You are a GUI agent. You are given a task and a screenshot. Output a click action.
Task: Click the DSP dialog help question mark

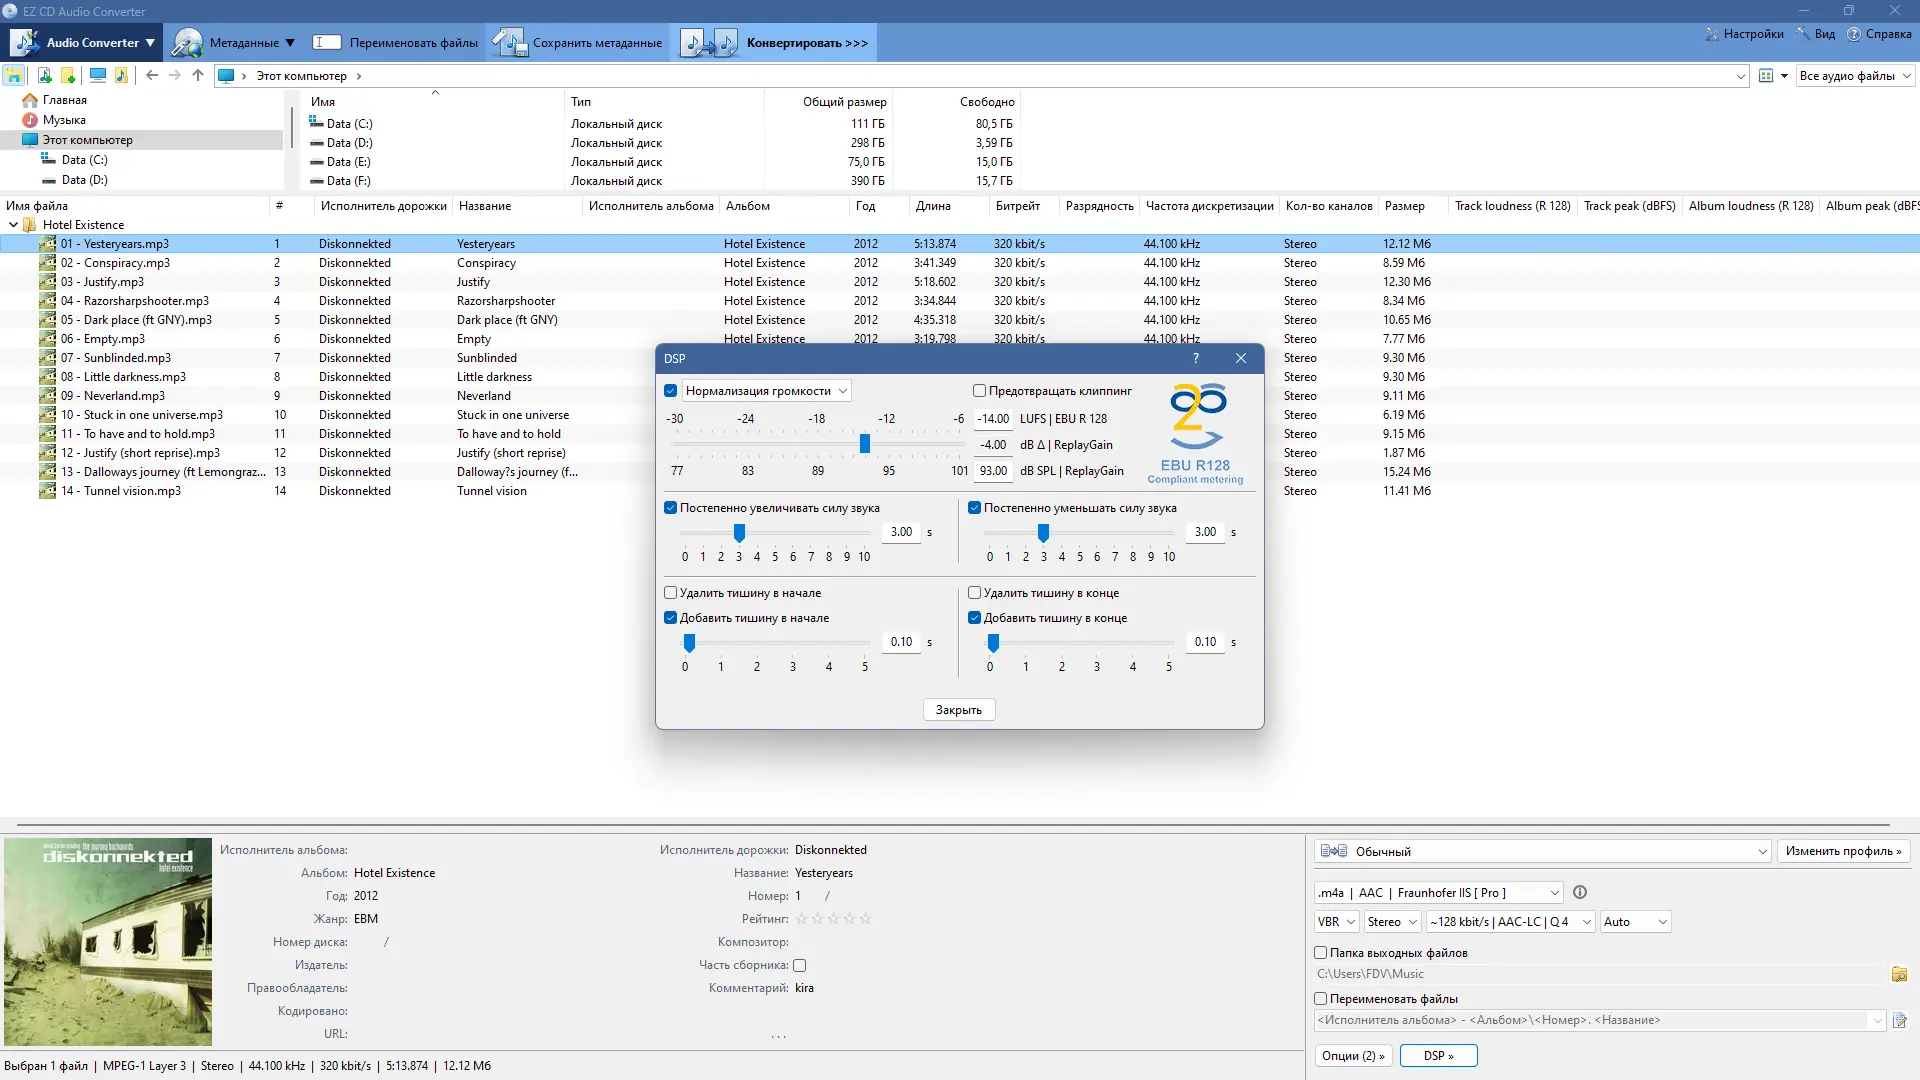tap(1196, 358)
